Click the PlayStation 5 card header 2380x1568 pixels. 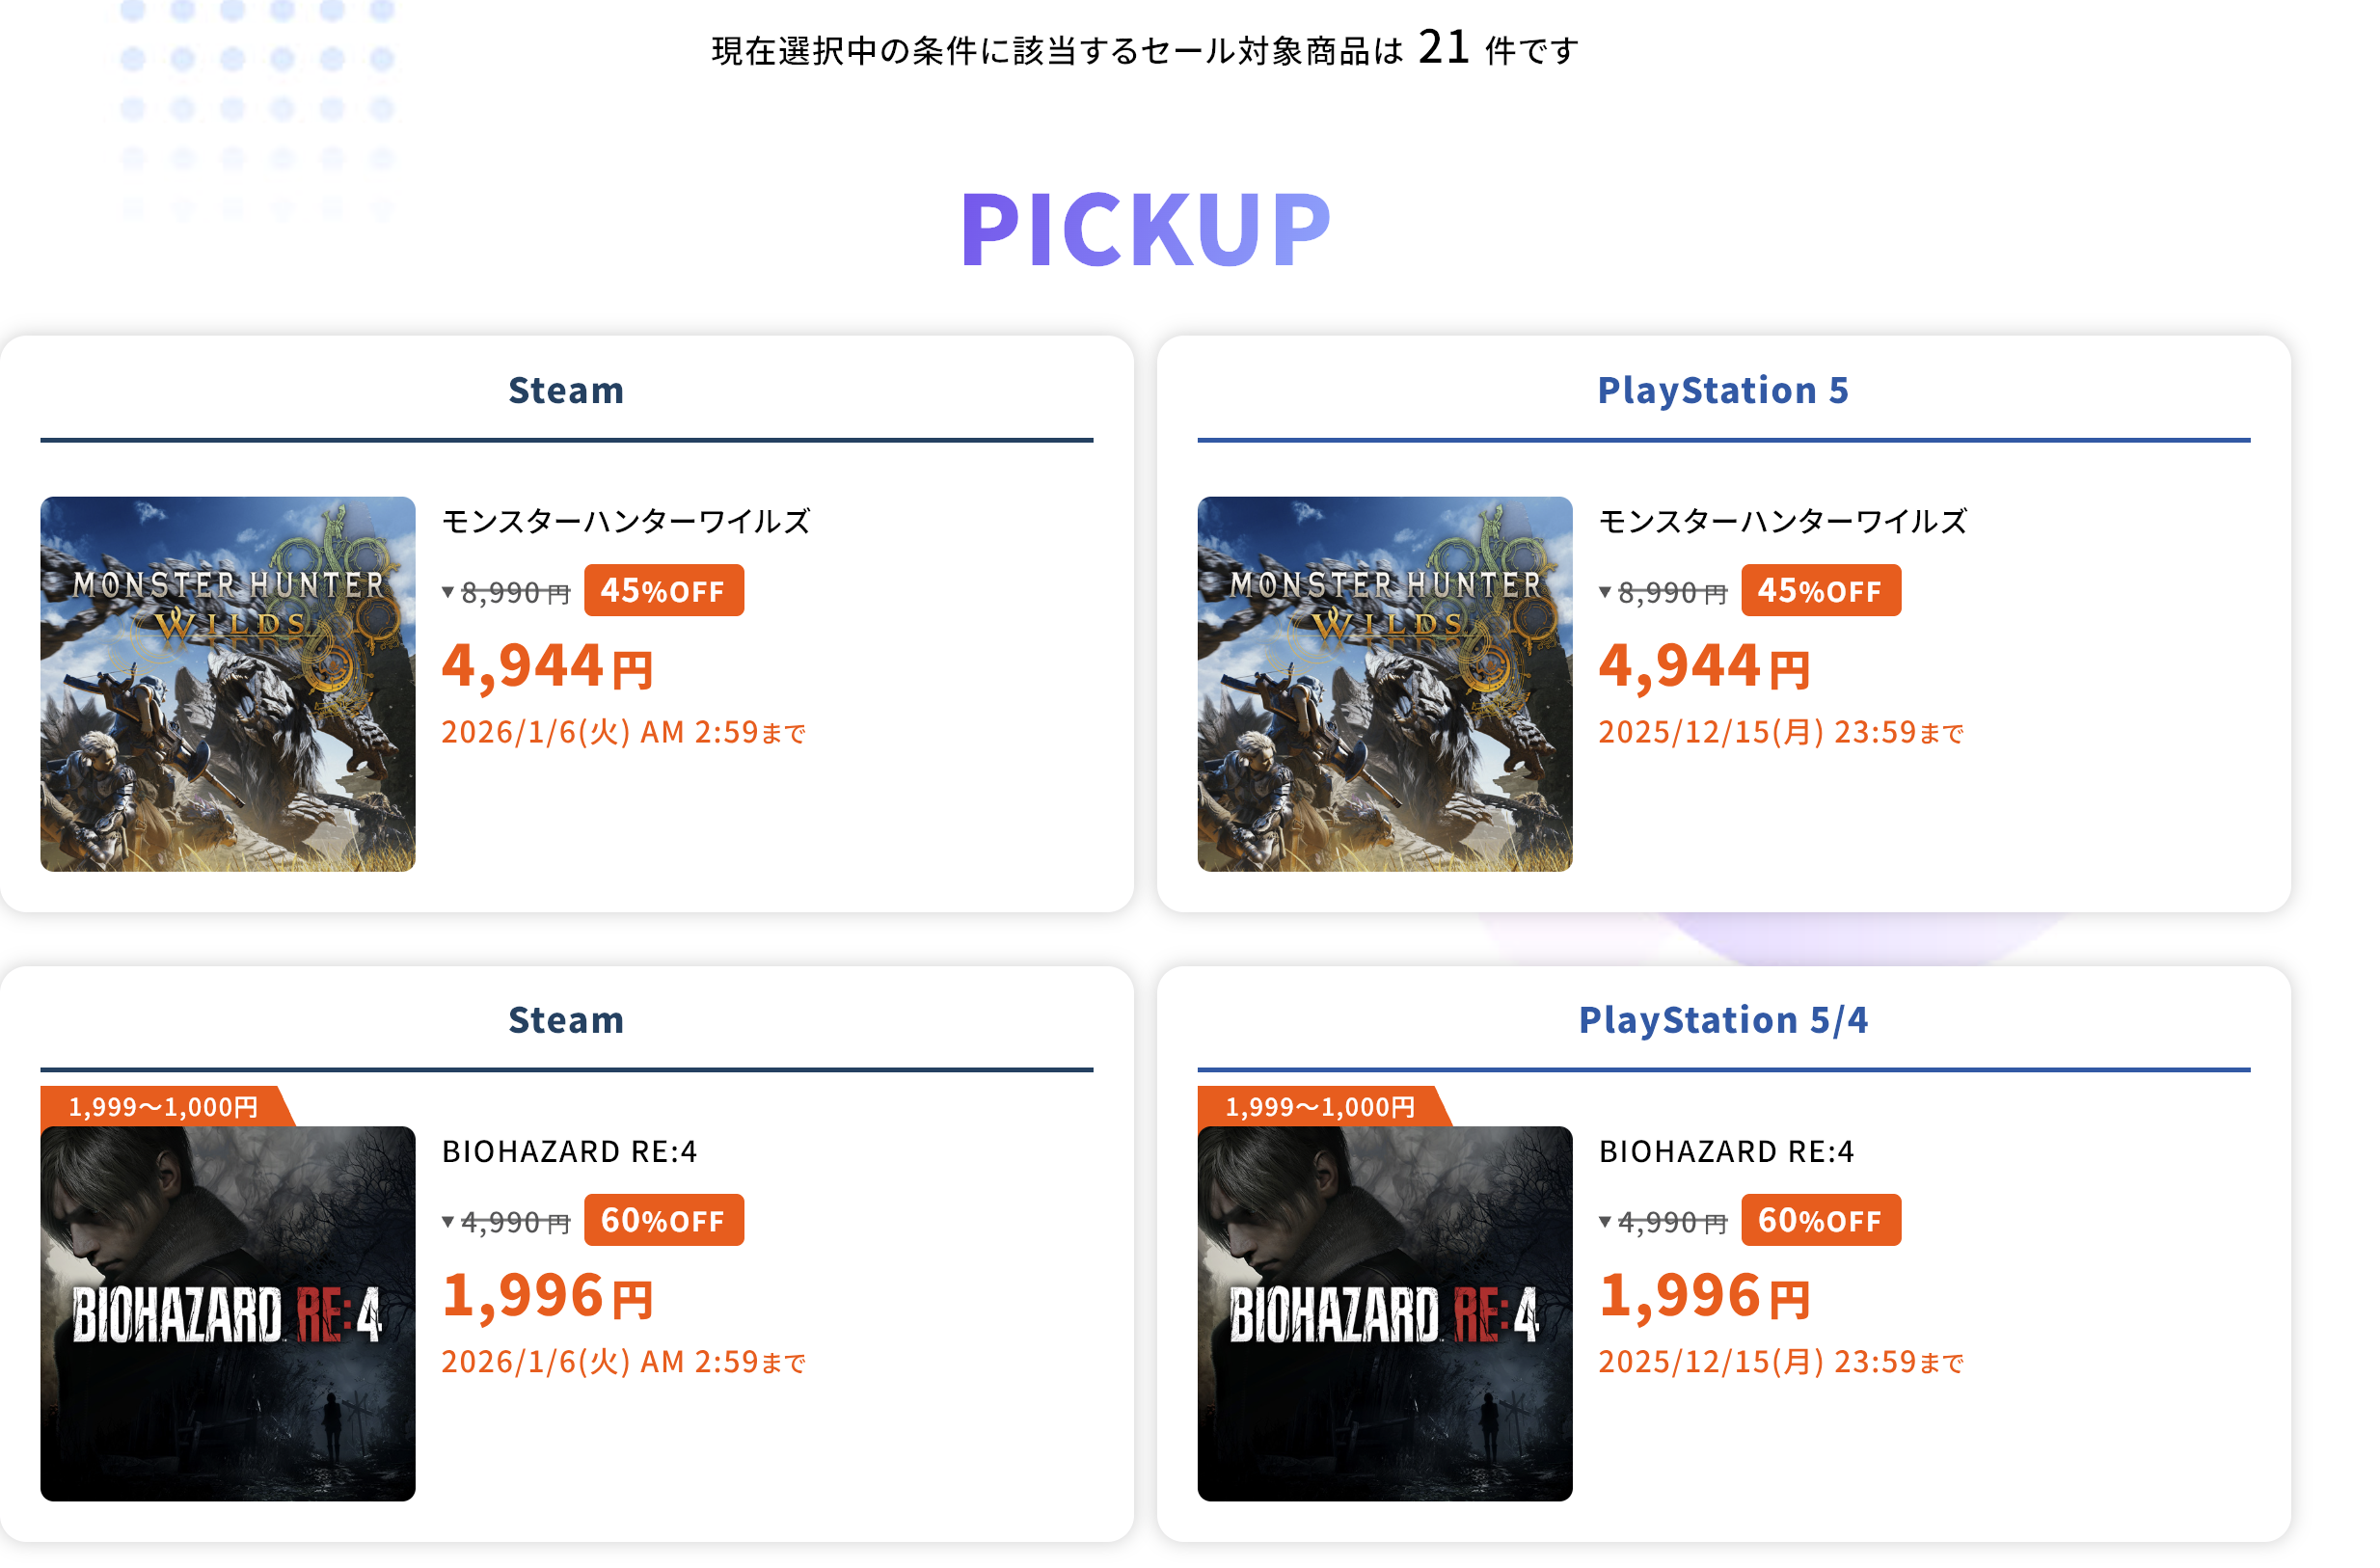click(1722, 390)
